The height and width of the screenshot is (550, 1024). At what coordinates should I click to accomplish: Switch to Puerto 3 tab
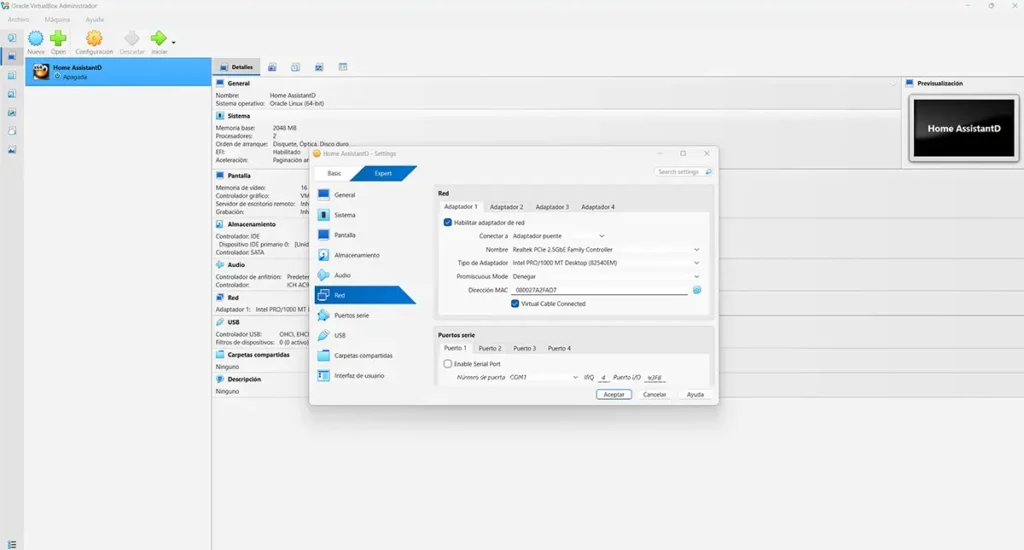point(524,349)
